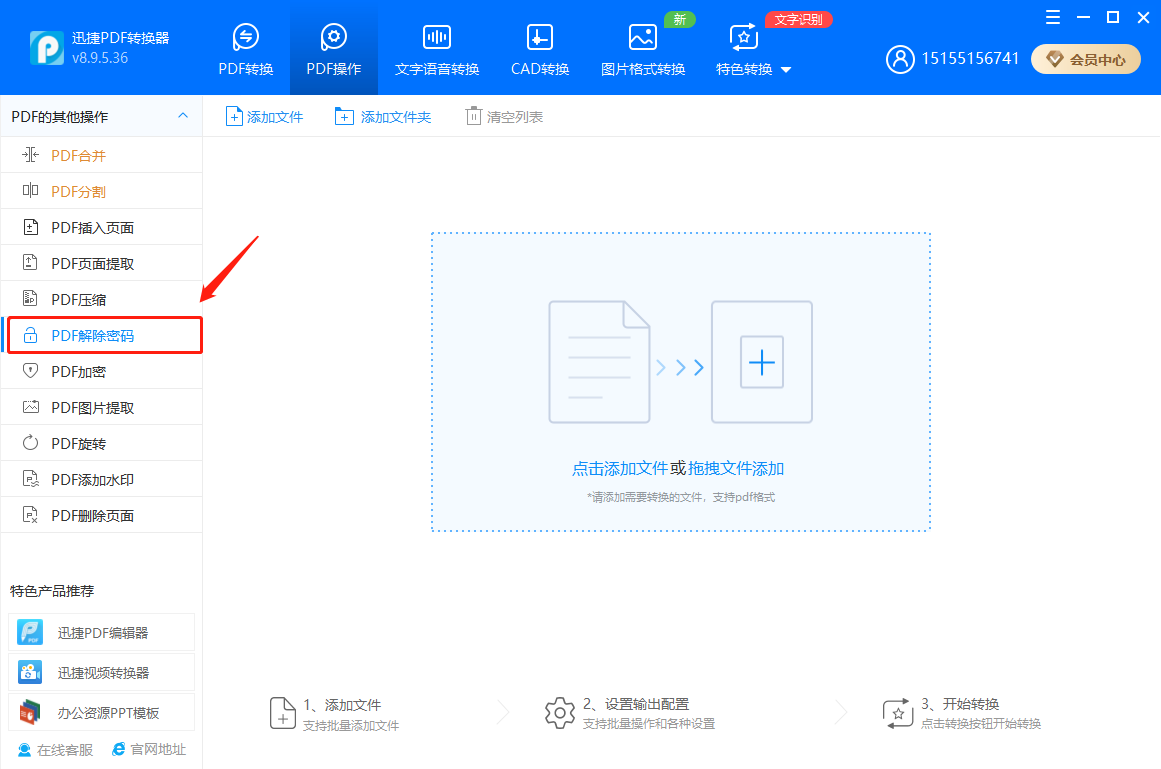Image resolution: width=1161 pixels, height=769 pixels.
Task: Click 添加文件夹 in the toolbar
Action: click(383, 117)
